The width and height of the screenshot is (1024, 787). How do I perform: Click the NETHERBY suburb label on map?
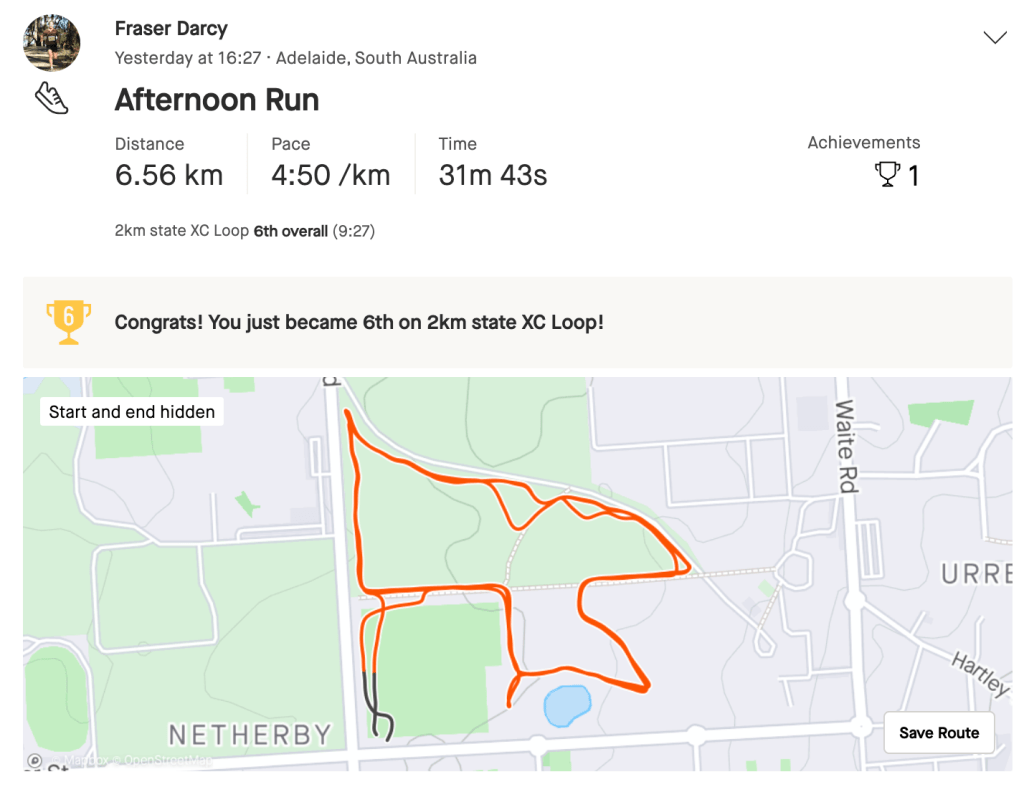point(250,736)
